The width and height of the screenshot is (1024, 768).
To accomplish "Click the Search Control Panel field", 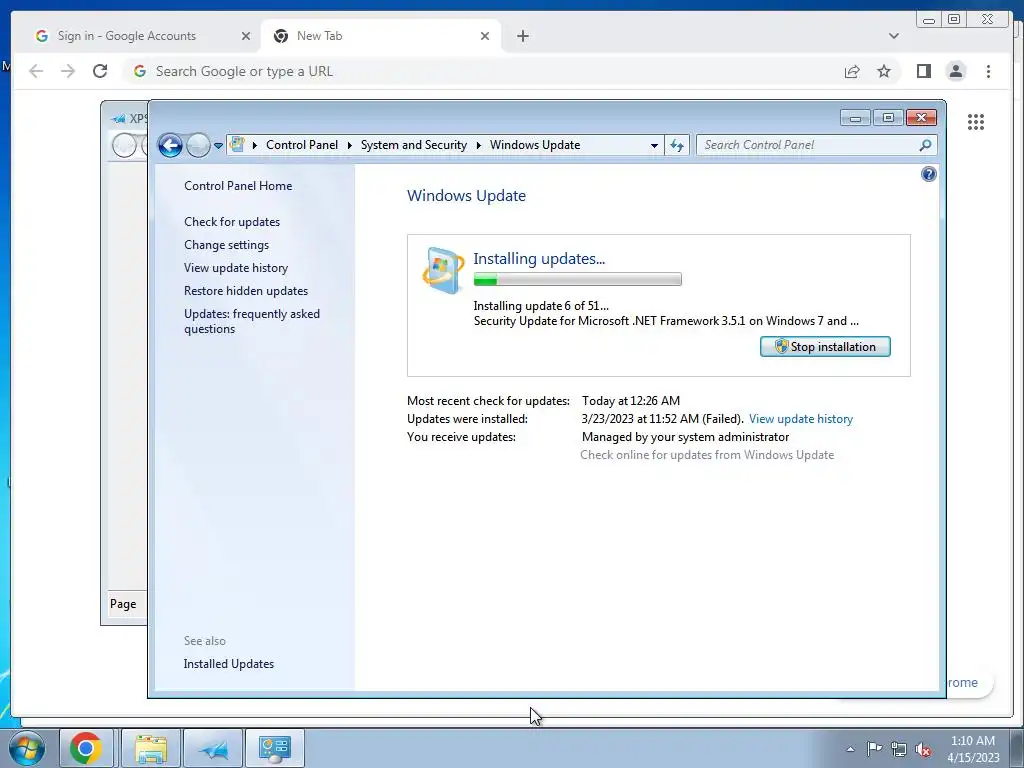I will point(816,145).
